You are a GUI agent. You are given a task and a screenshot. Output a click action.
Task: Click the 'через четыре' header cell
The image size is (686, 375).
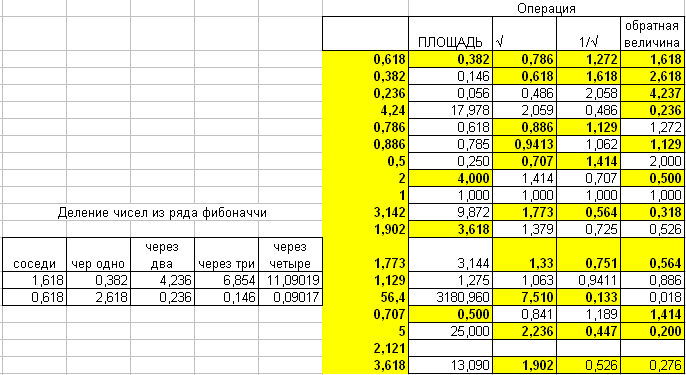click(290, 255)
